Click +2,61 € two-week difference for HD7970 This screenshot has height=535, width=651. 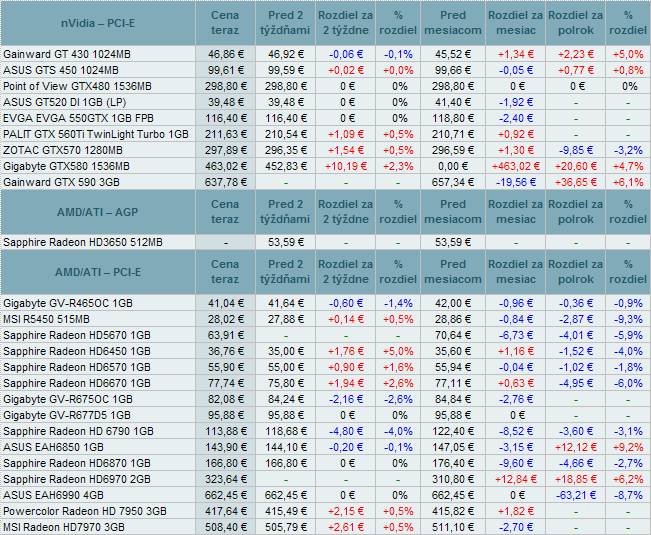[346, 527]
